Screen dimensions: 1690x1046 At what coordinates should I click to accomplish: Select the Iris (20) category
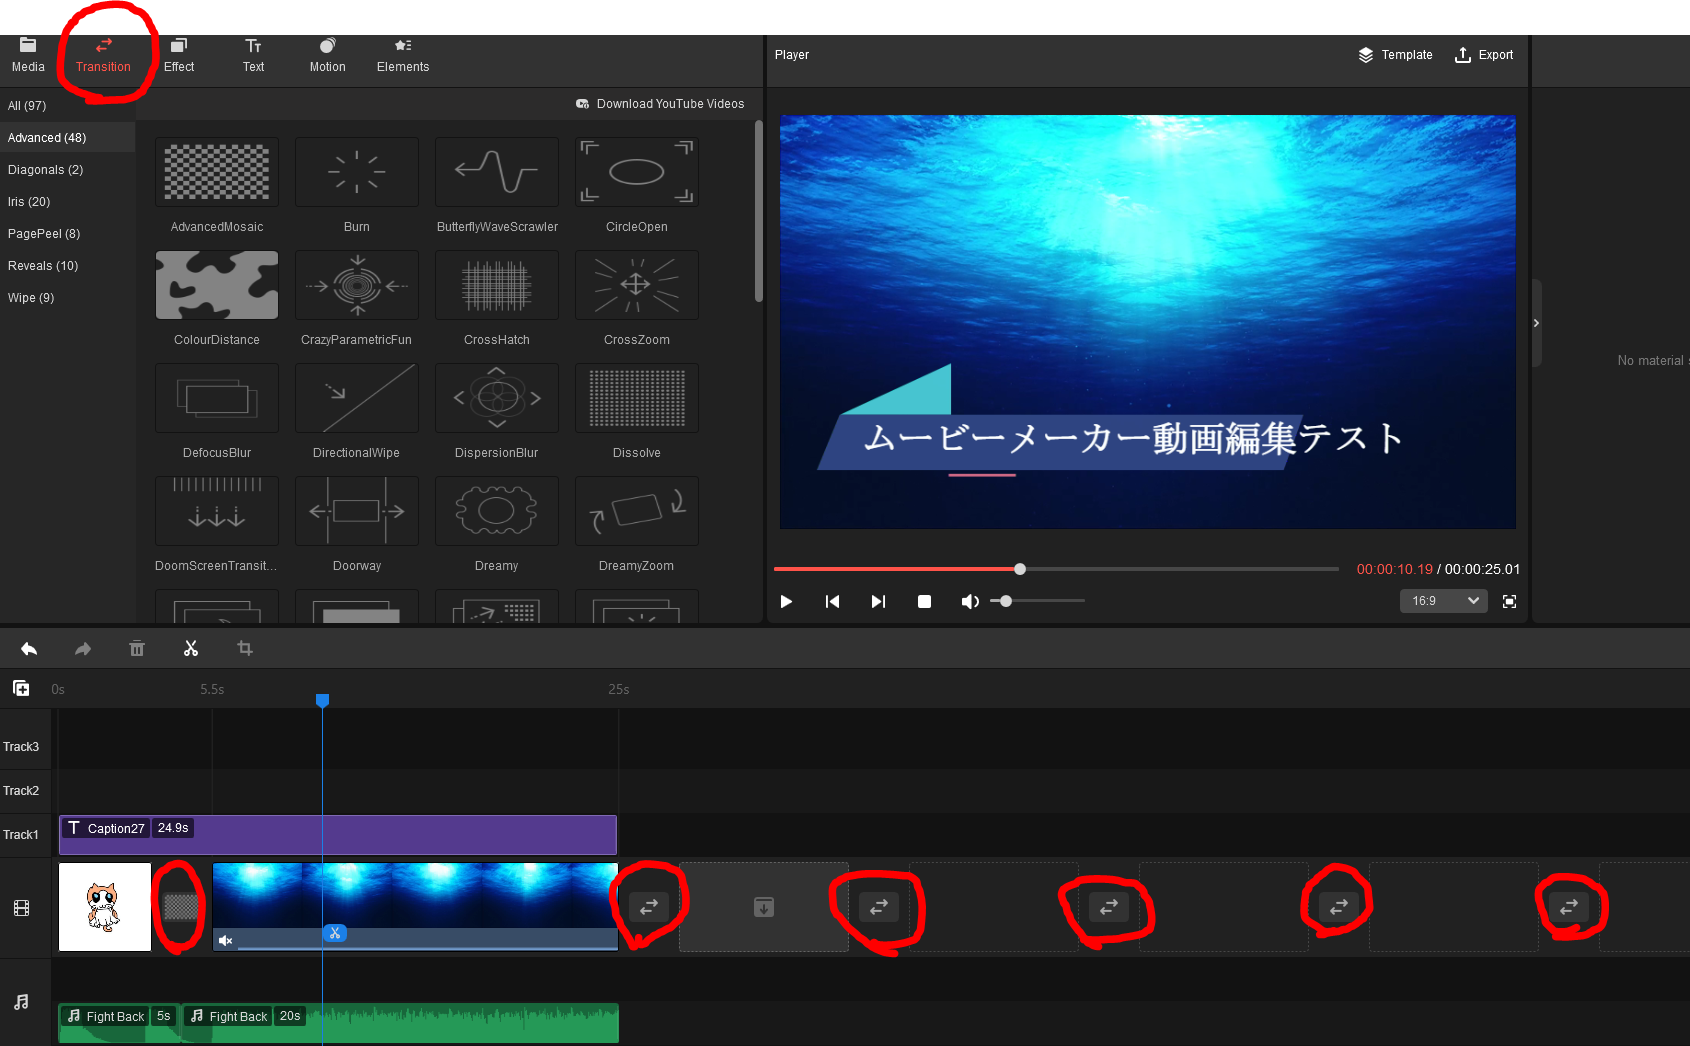(29, 201)
